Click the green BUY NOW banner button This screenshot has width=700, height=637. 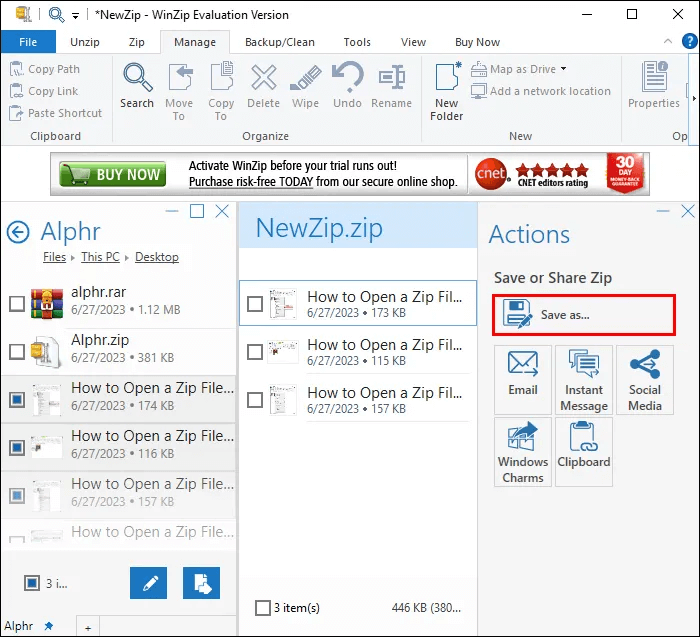[112, 174]
